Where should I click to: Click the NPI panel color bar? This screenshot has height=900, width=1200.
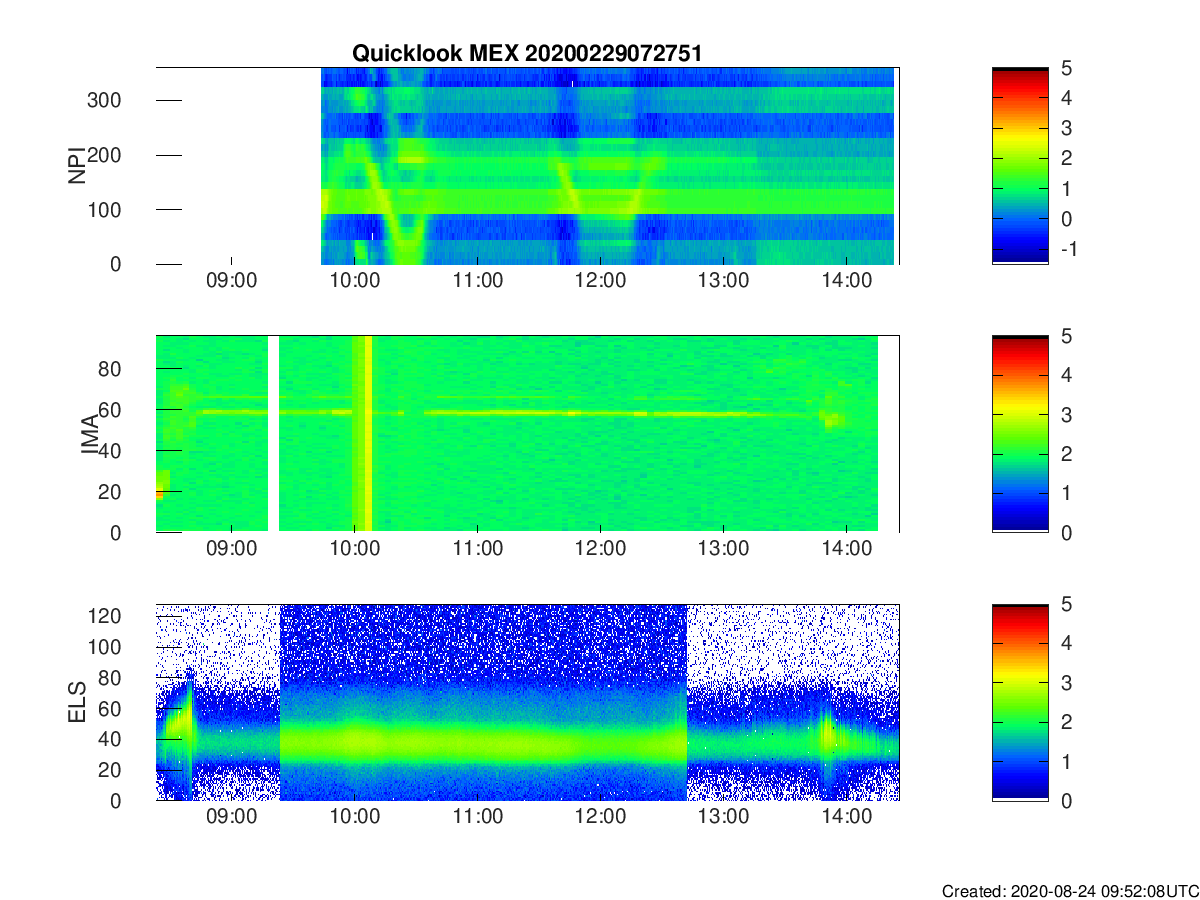click(x=1020, y=166)
